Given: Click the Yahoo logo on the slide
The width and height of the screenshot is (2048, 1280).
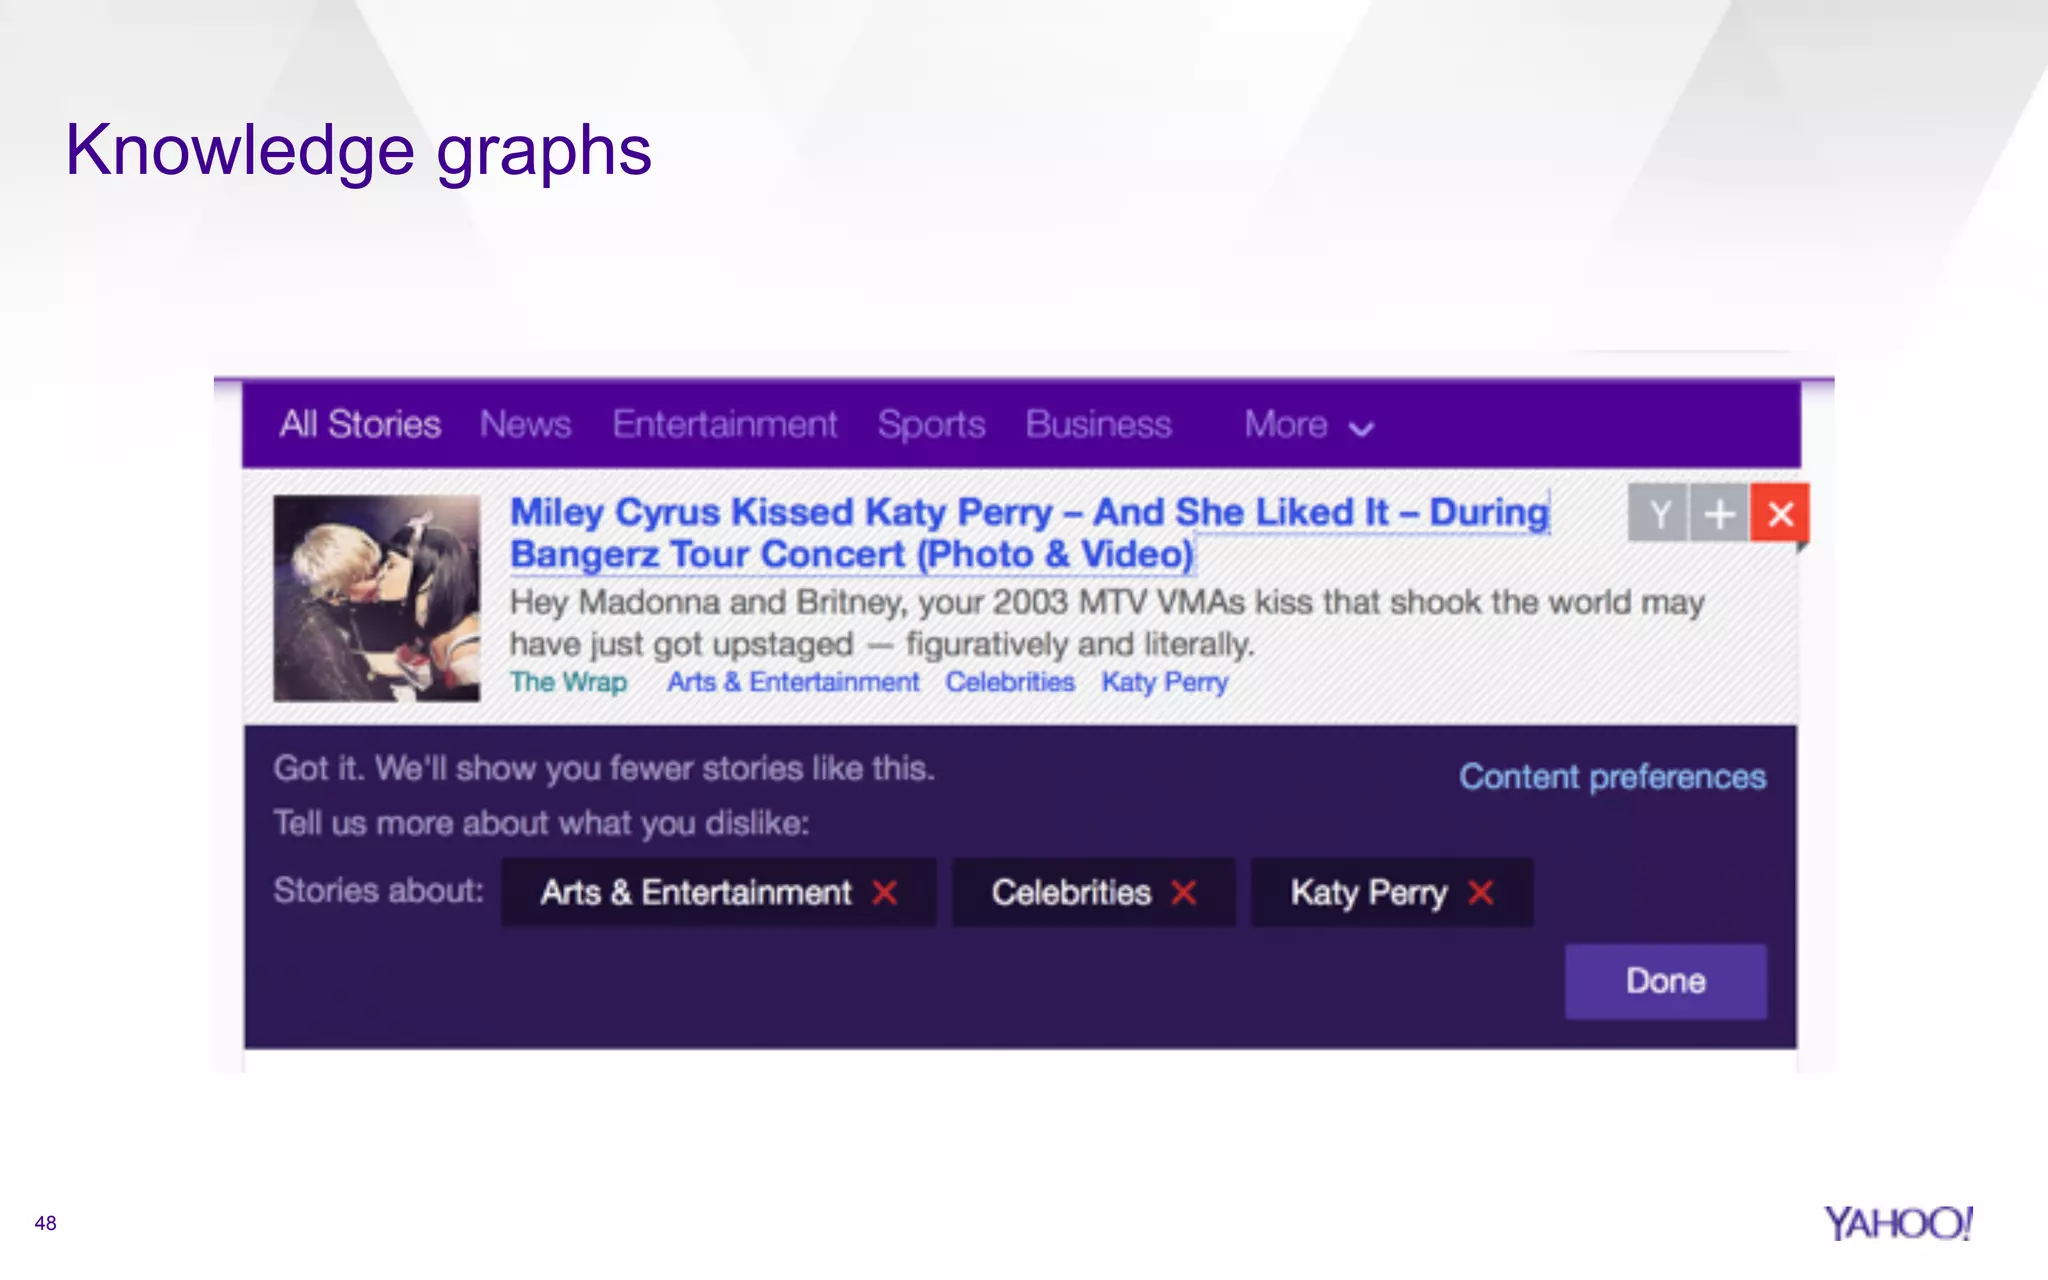Looking at the screenshot, I should coord(1899,1223).
